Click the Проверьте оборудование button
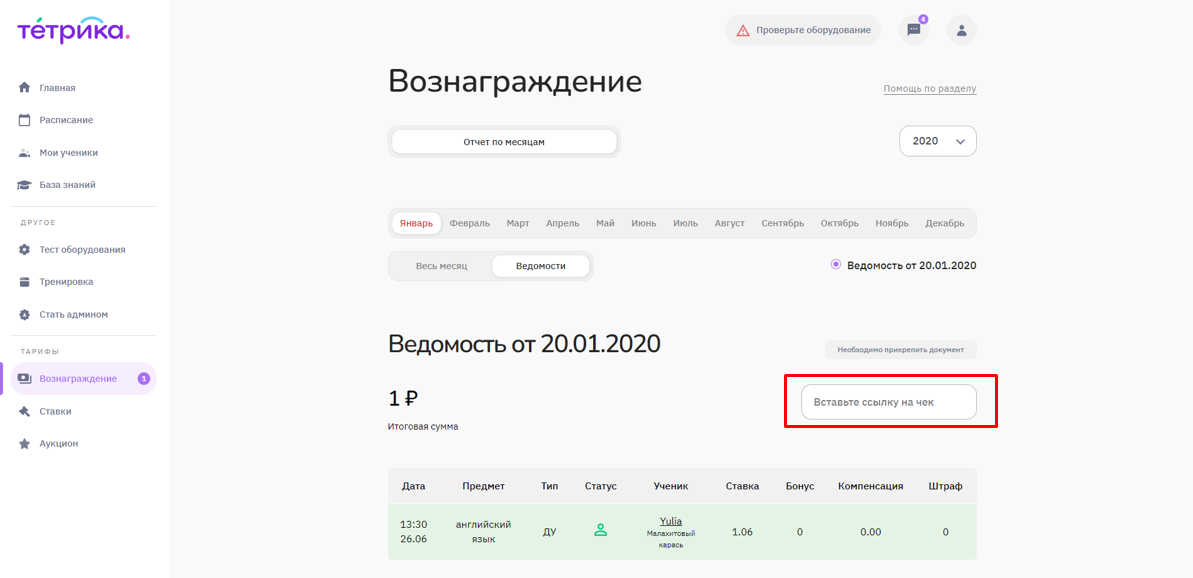Viewport: 1193px width, 578px height. [803, 30]
